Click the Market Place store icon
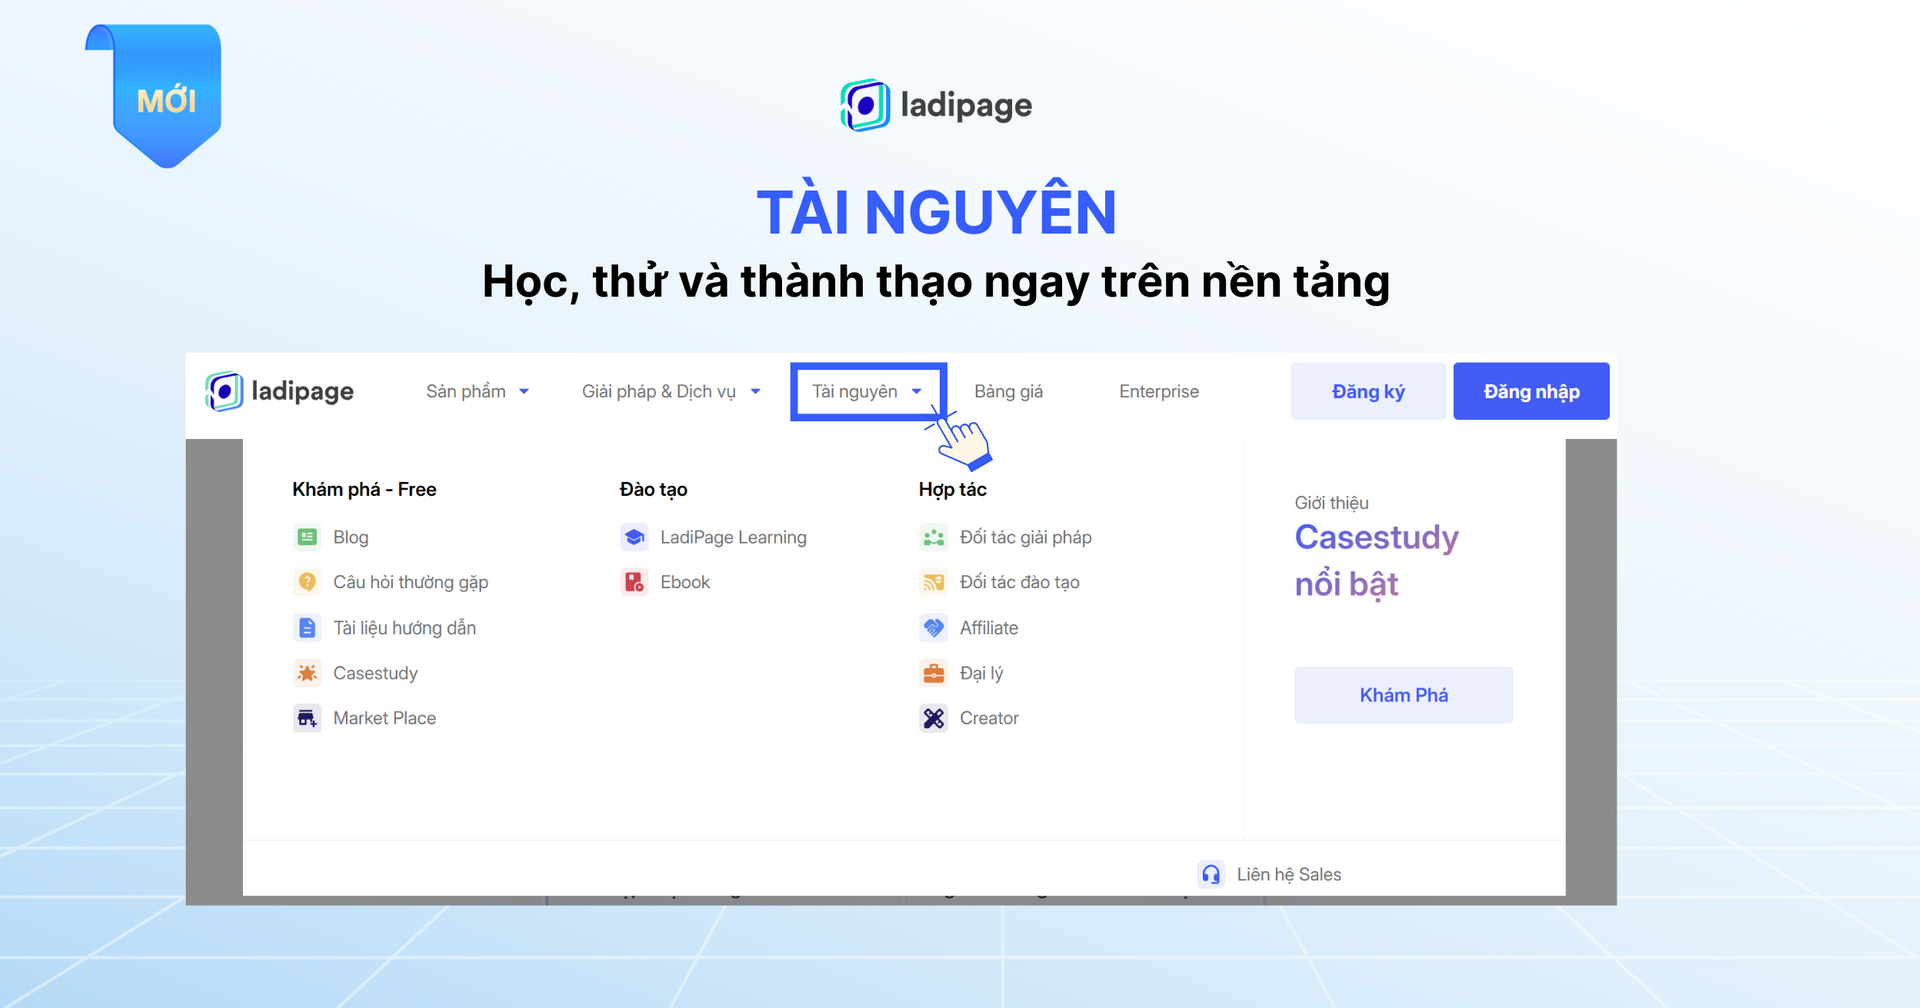Viewport: 1920px width, 1008px height. pos(307,718)
